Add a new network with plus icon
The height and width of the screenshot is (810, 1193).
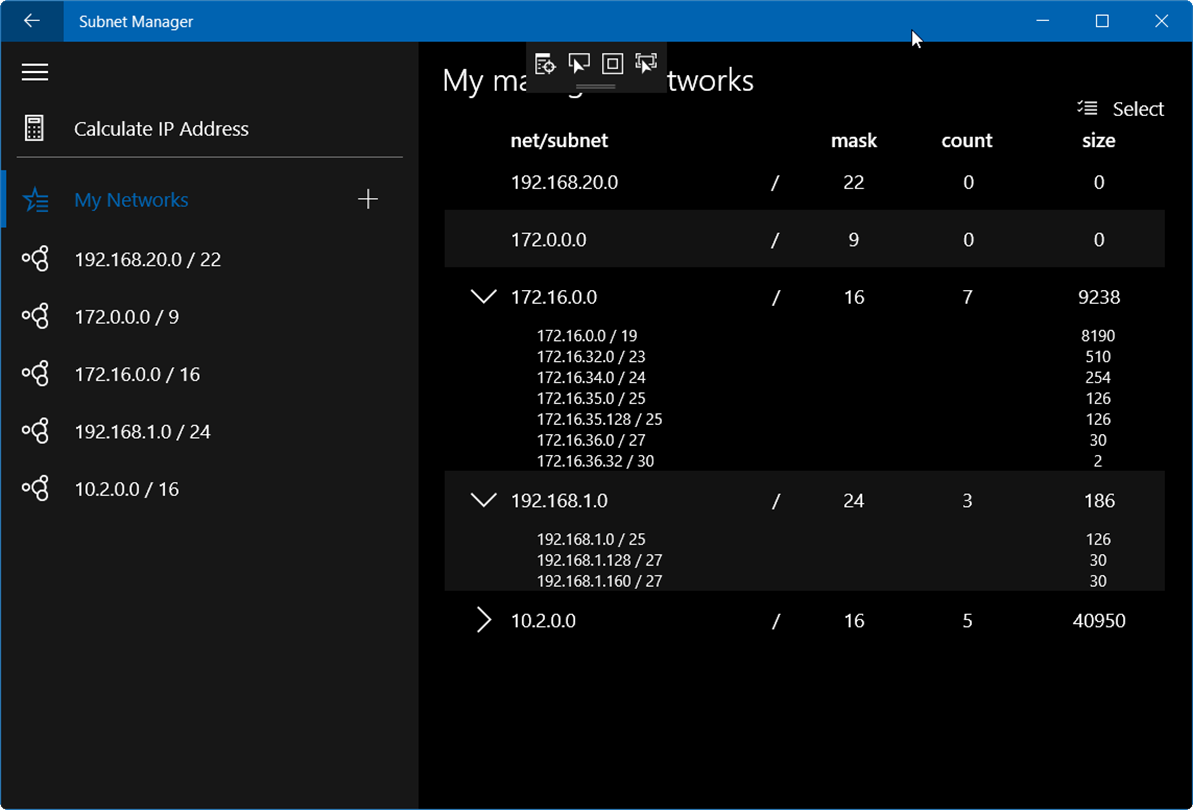(368, 200)
